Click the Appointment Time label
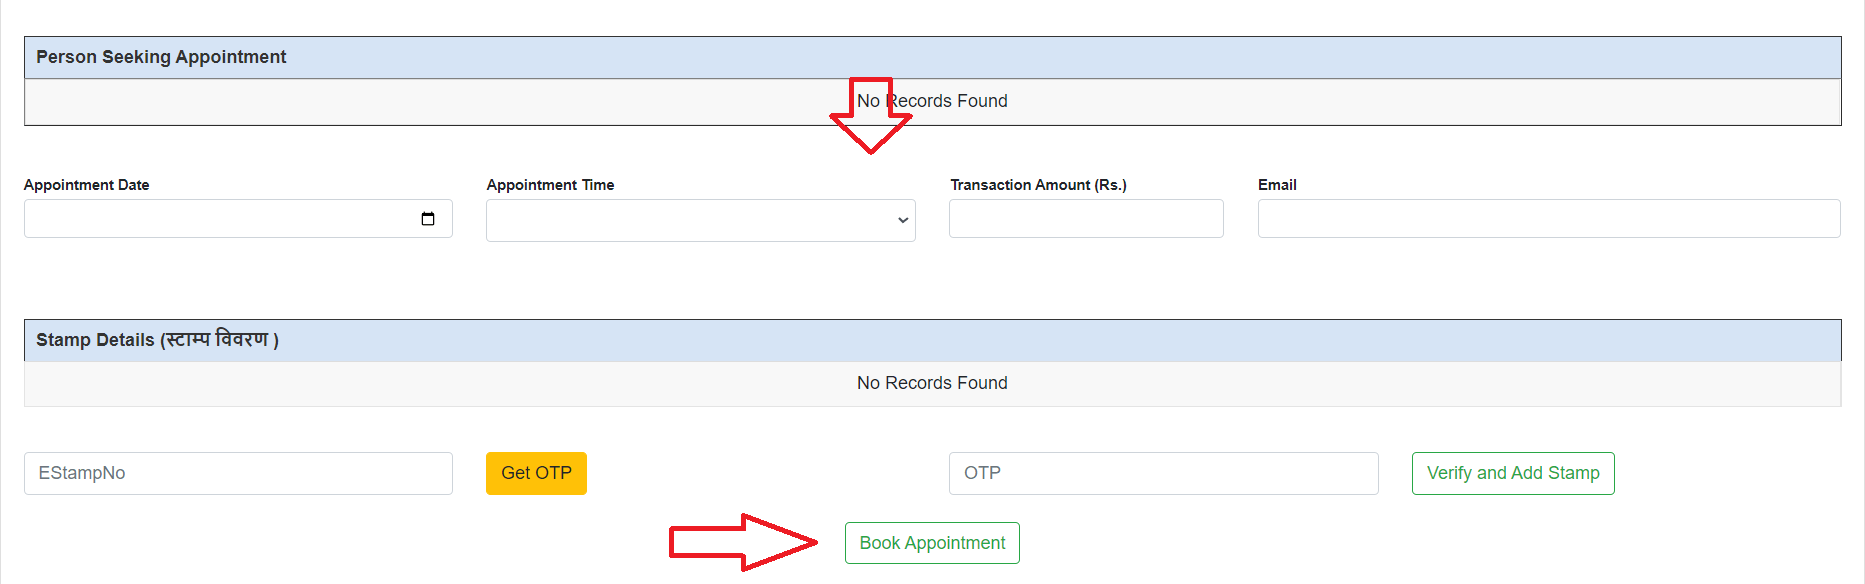 pos(550,185)
